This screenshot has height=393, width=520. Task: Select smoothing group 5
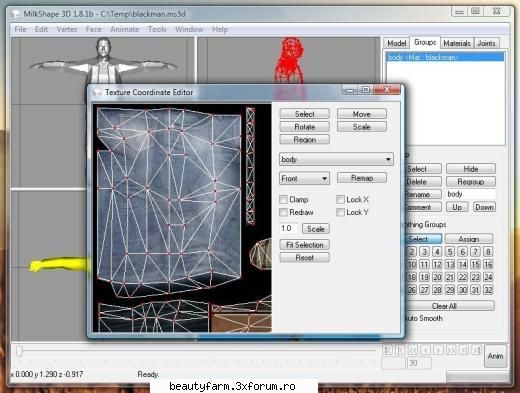click(450, 252)
